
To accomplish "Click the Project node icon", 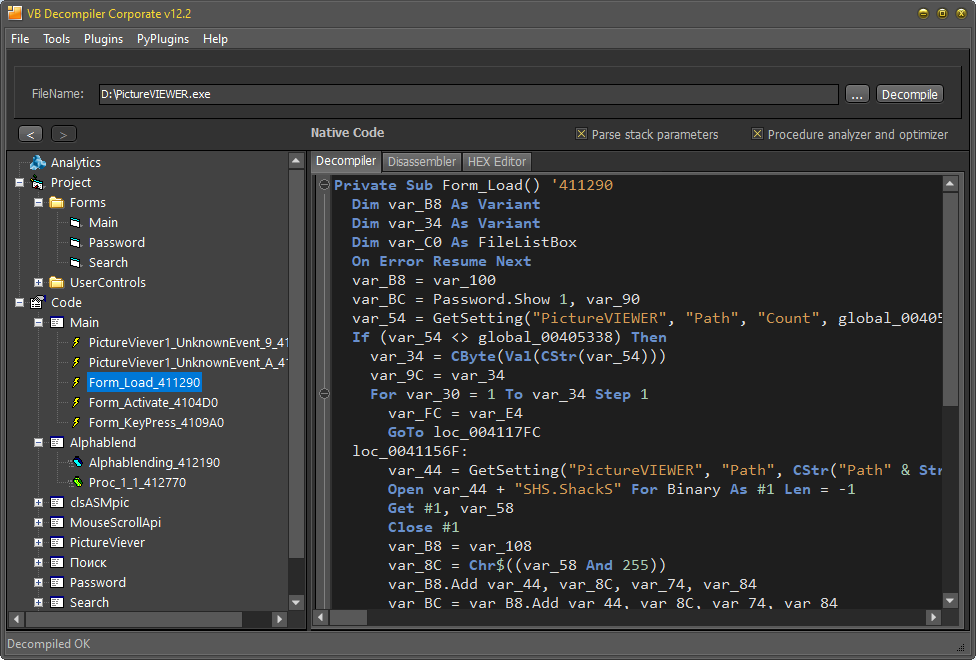I will tap(37, 182).
